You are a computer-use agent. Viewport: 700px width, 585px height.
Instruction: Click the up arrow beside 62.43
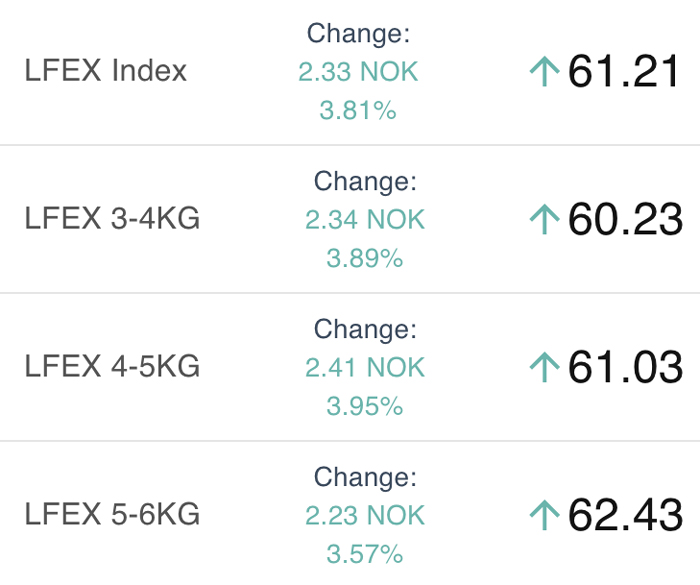coord(544,515)
